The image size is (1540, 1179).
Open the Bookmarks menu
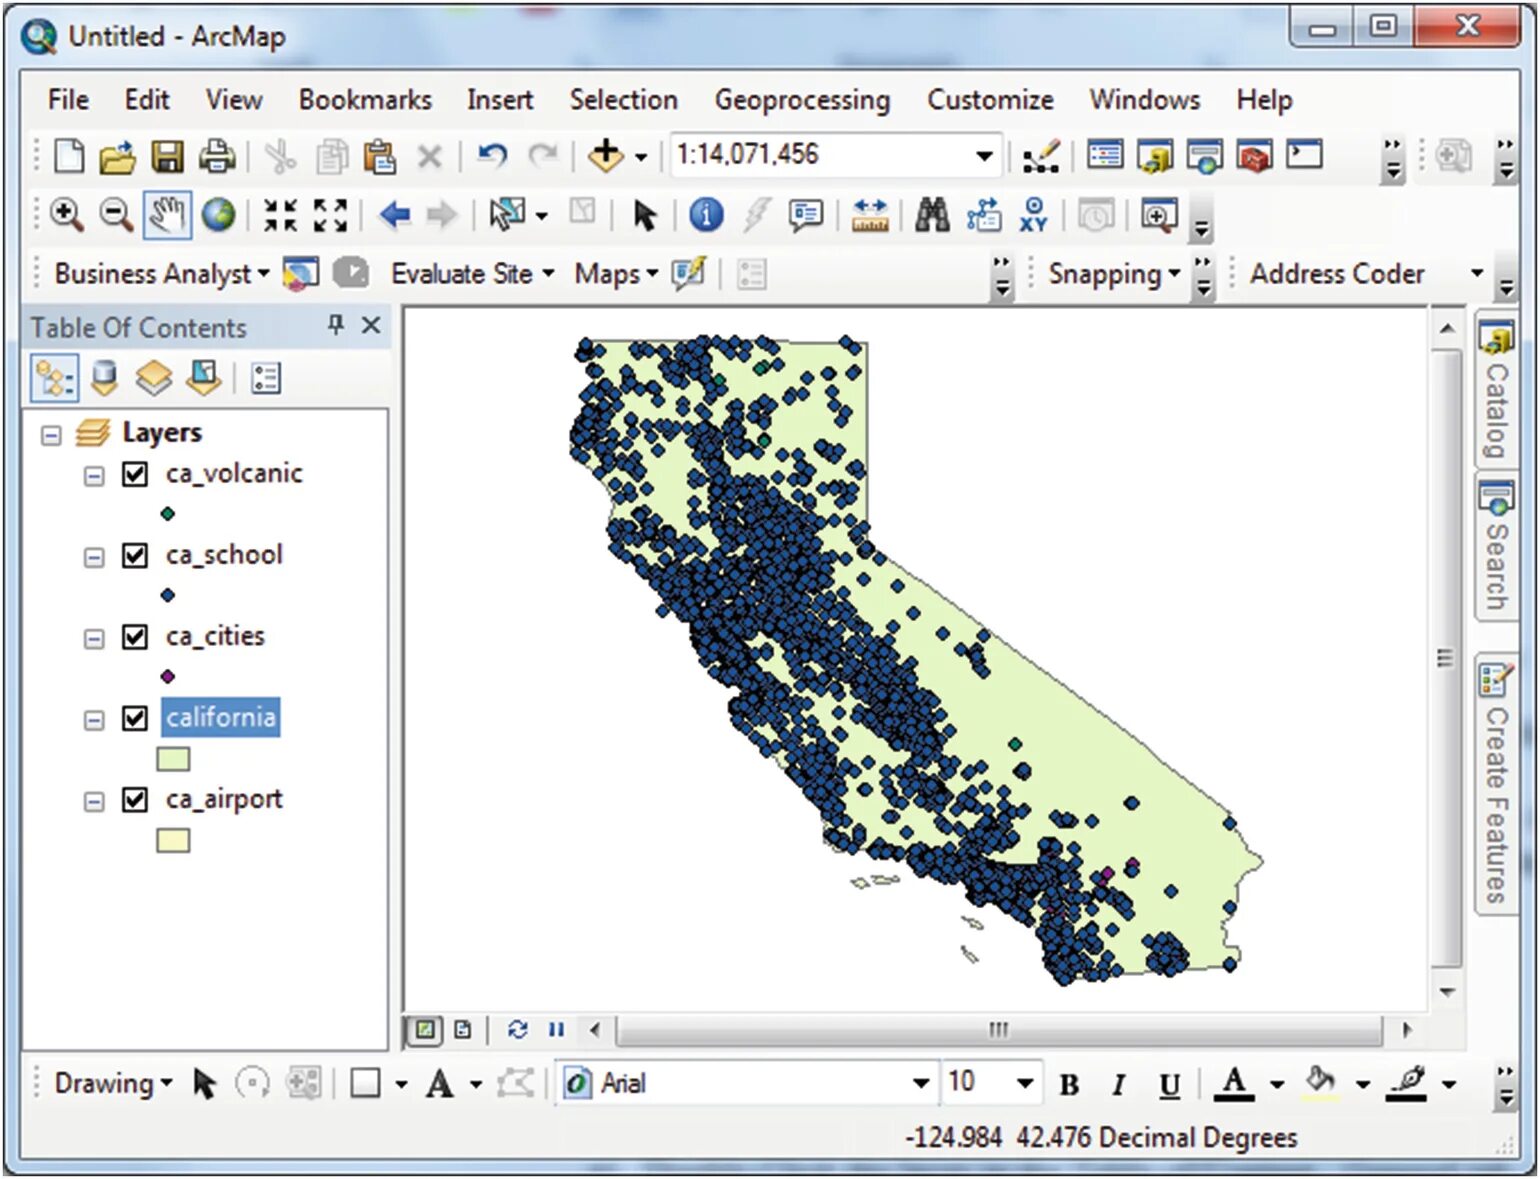coord(365,100)
